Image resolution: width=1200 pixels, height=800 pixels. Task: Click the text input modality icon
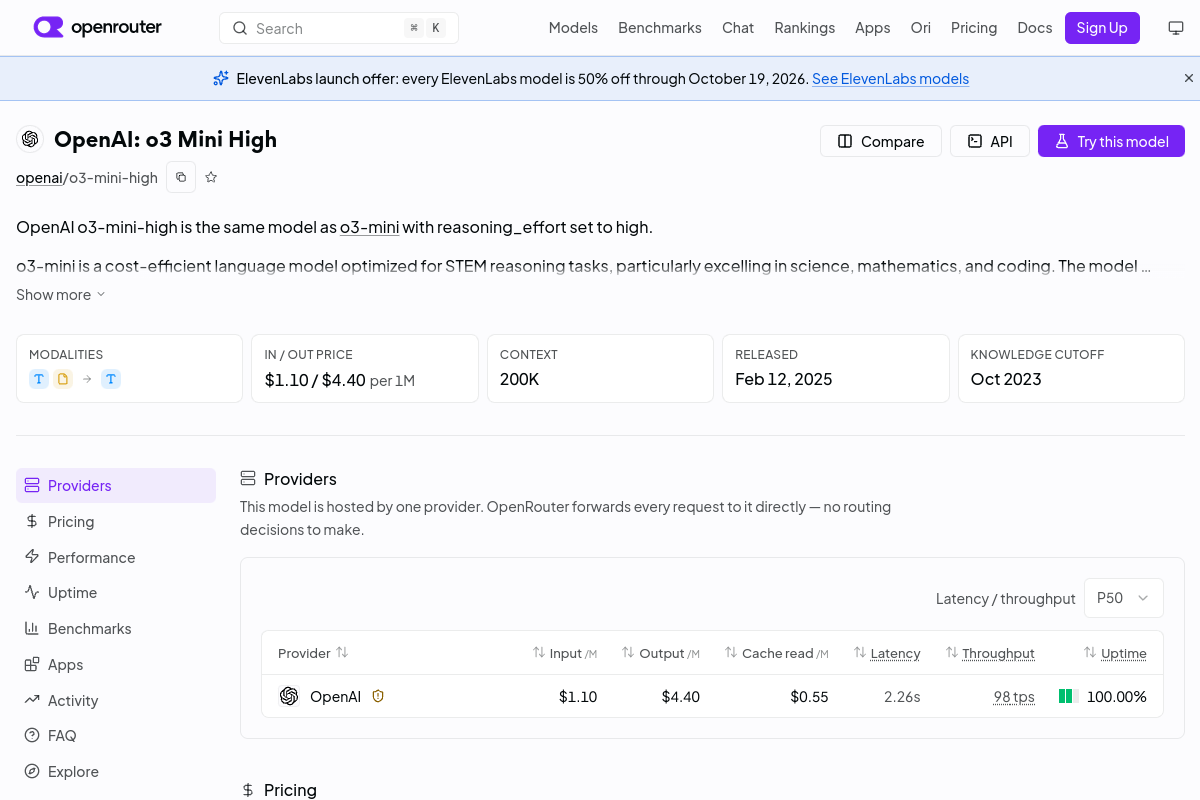click(39, 379)
